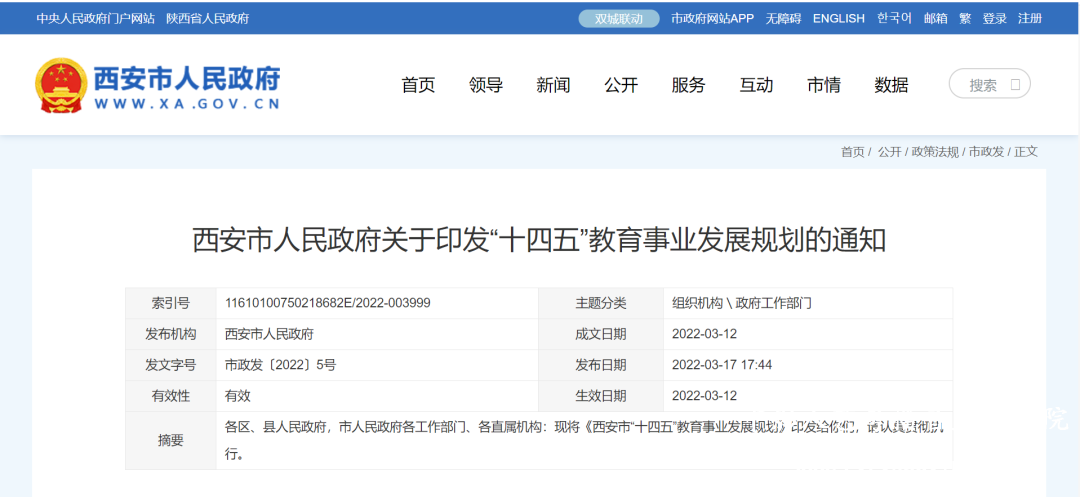This screenshot has height=497, width=1080.
Task: Select 新闻 in main navigation
Action: (553, 85)
